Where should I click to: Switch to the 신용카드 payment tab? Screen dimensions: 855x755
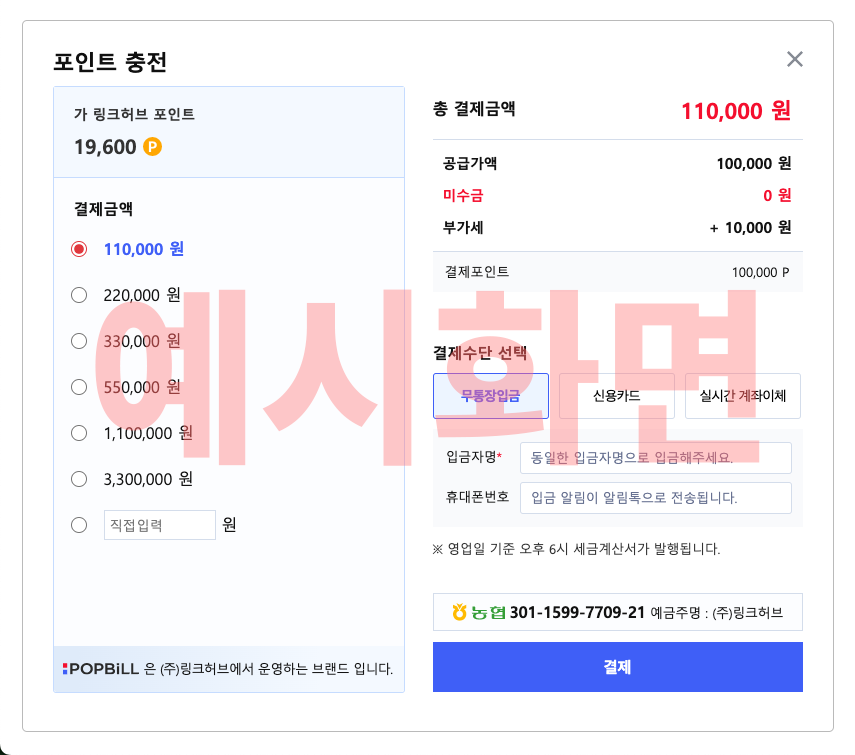617,396
